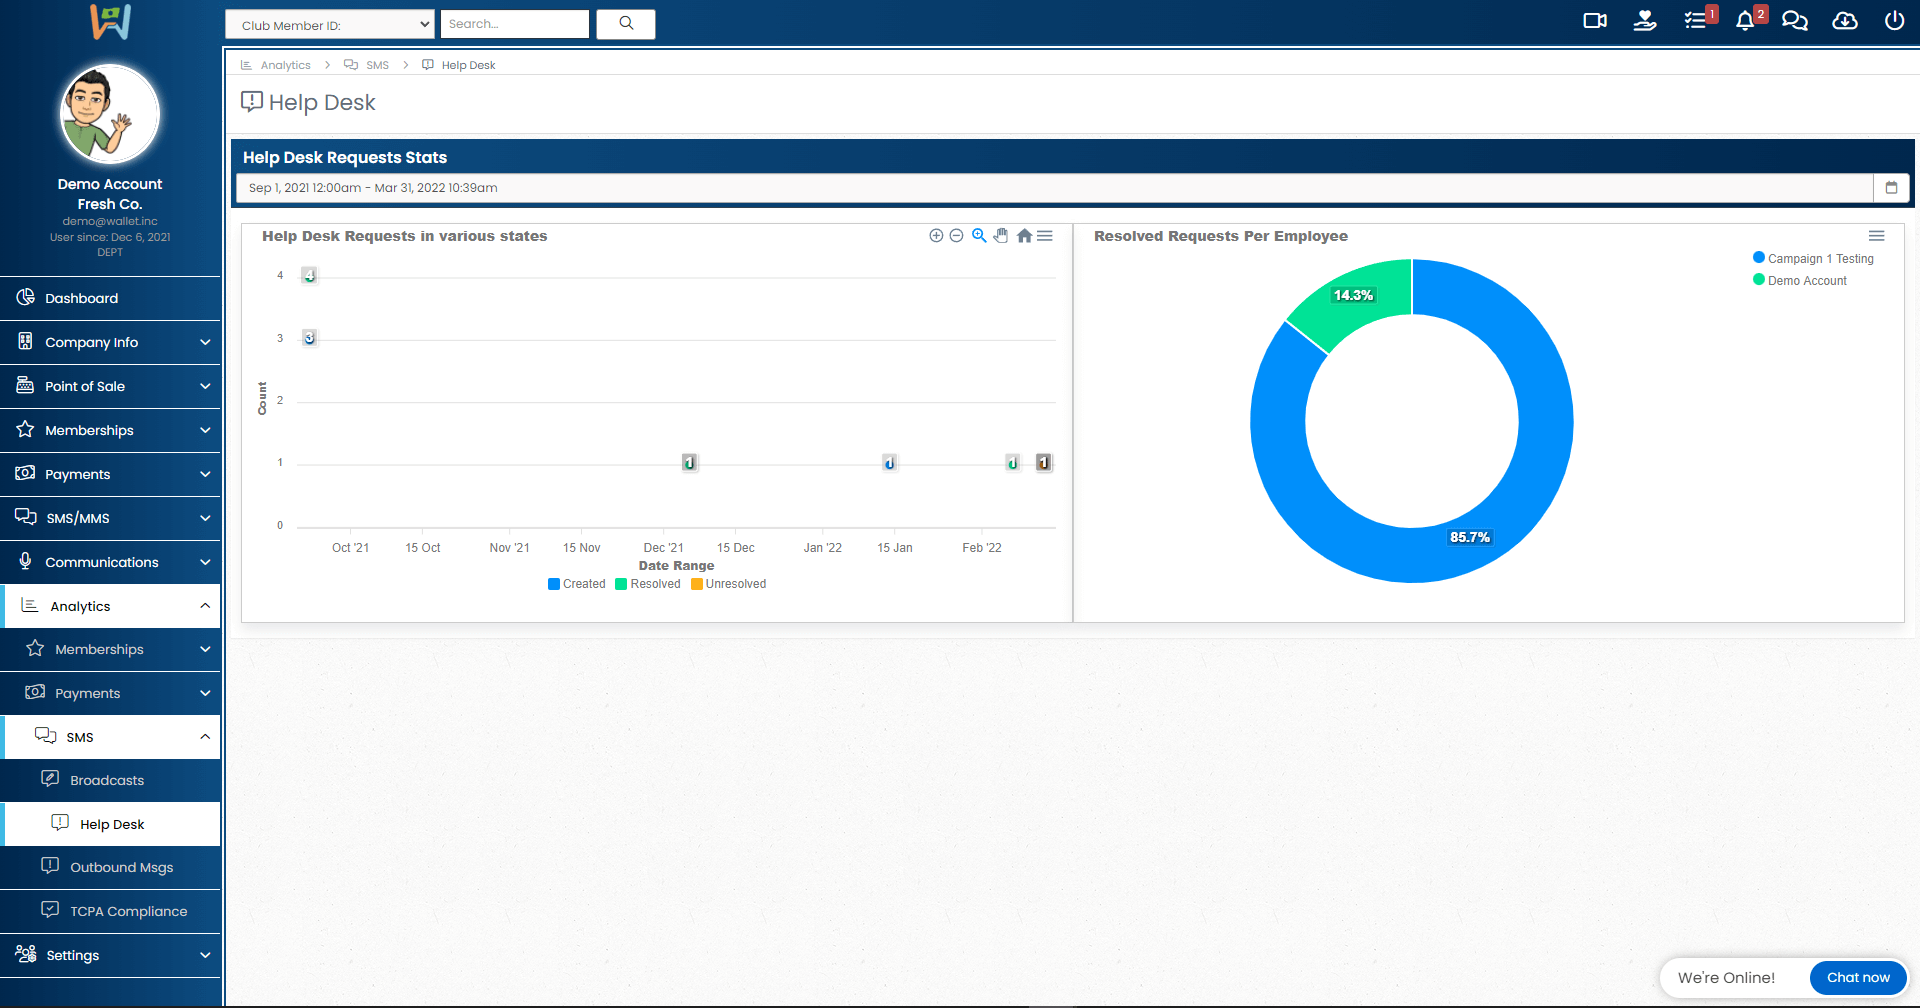Click the power logout icon

[x=1894, y=21]
